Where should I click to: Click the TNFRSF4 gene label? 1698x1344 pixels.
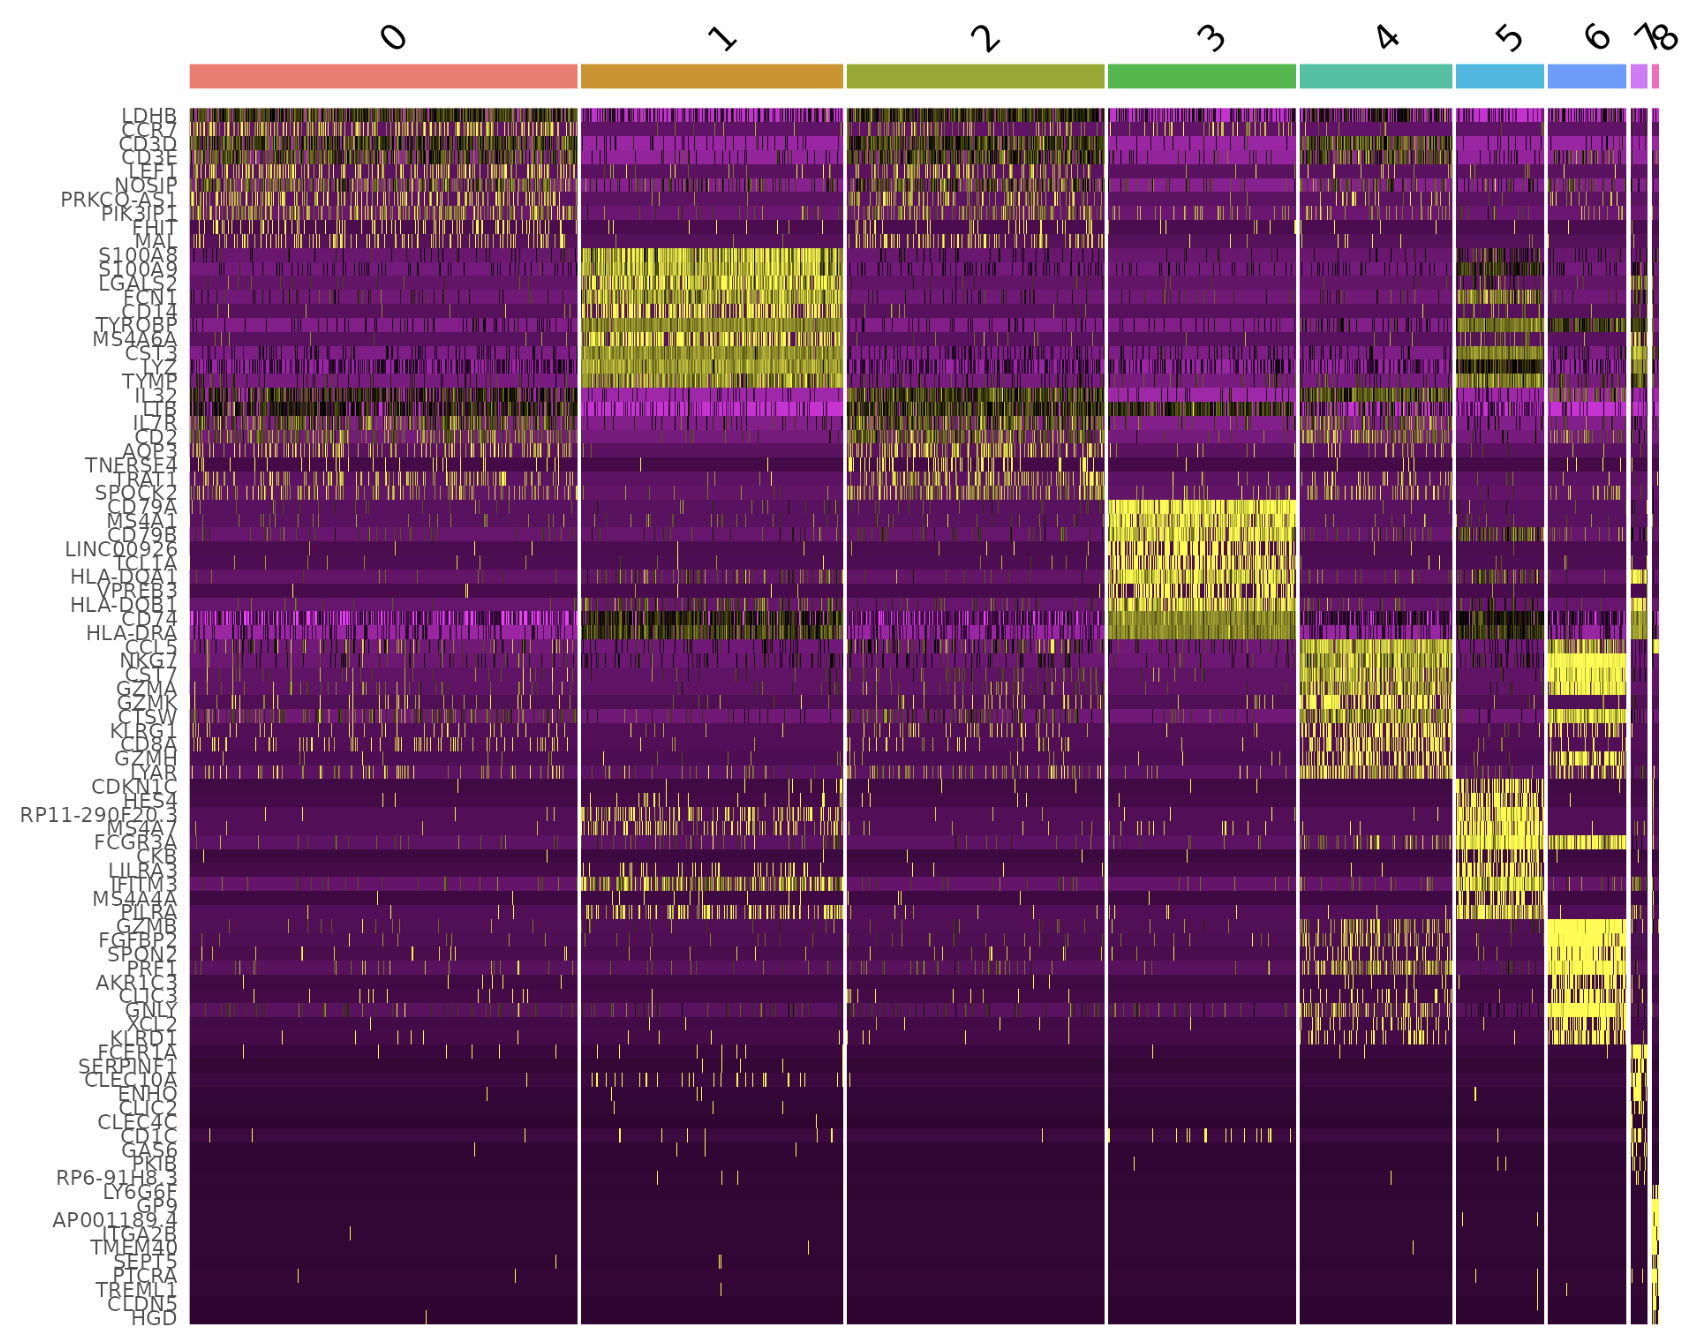131,466
